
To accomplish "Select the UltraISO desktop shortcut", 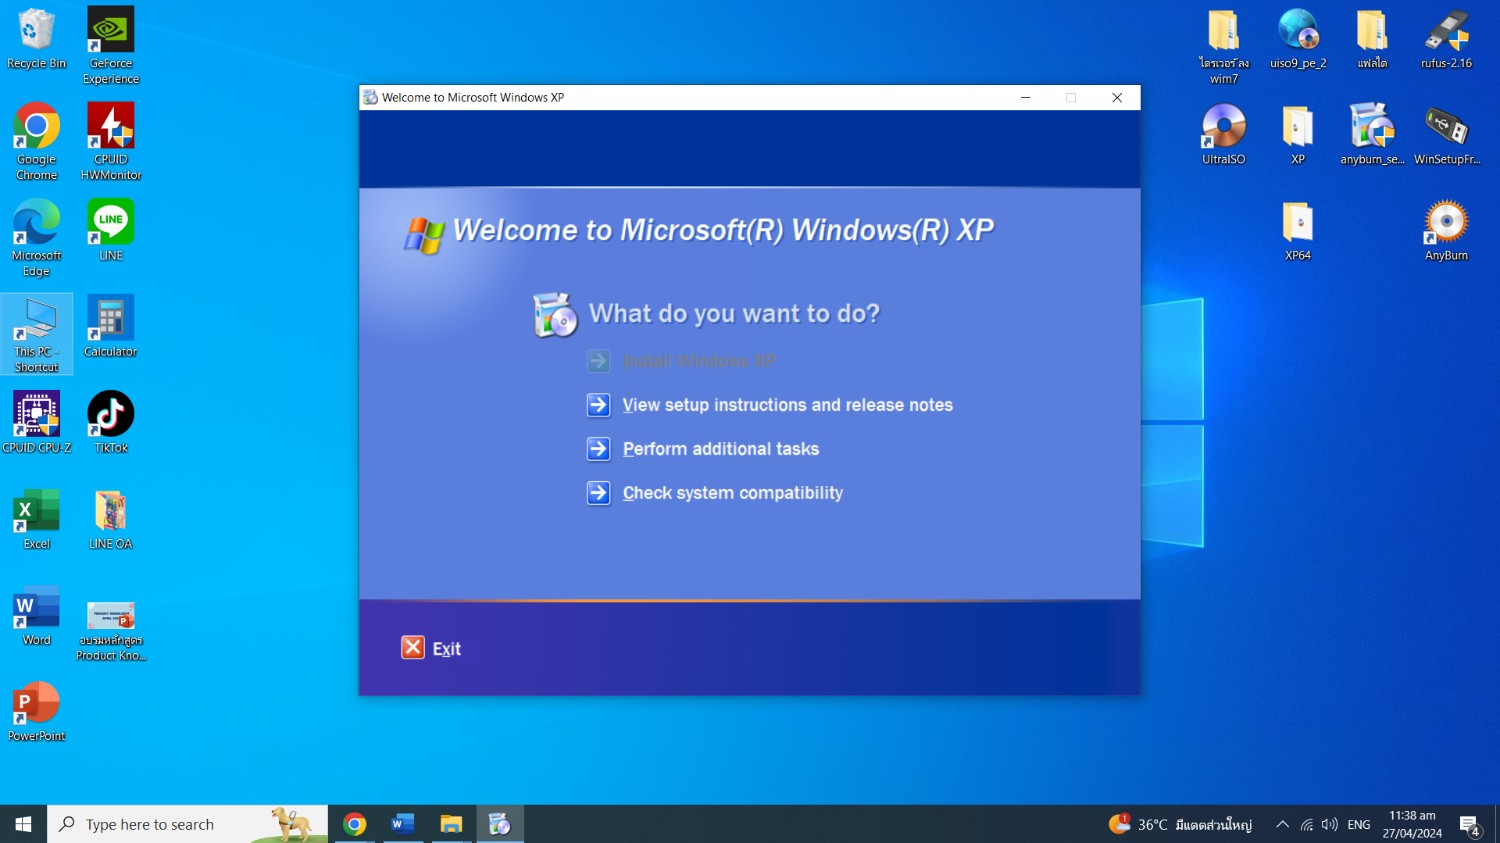I will point(1224,135).
